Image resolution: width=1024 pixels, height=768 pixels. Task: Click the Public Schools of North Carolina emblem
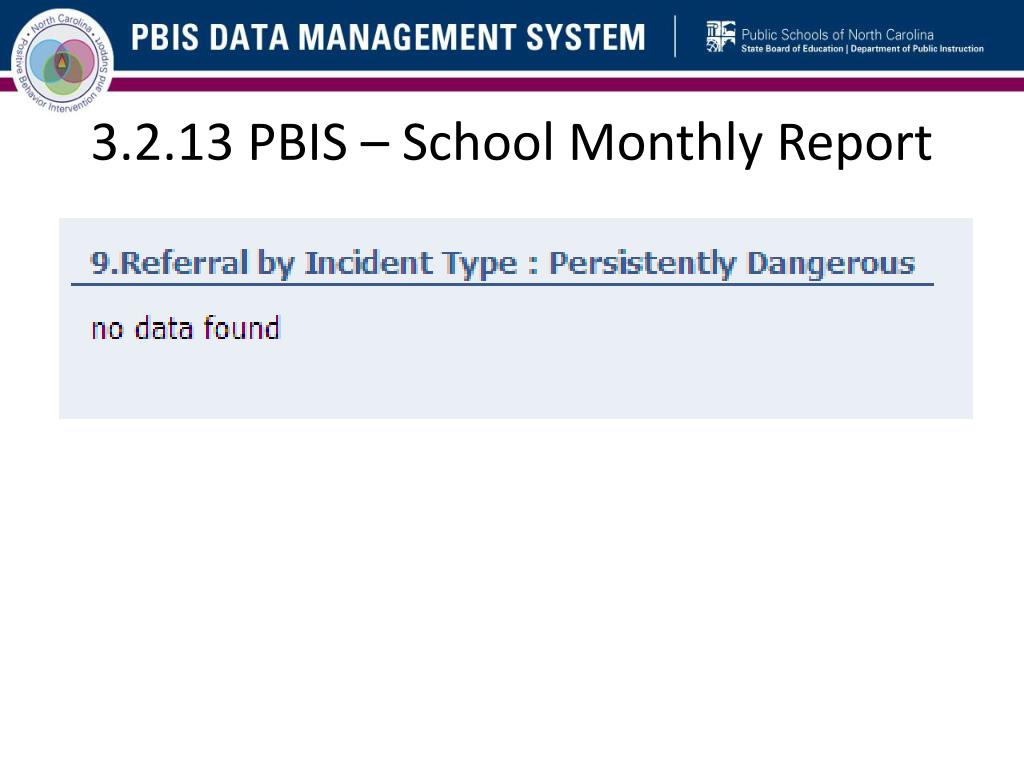(720, 37)
